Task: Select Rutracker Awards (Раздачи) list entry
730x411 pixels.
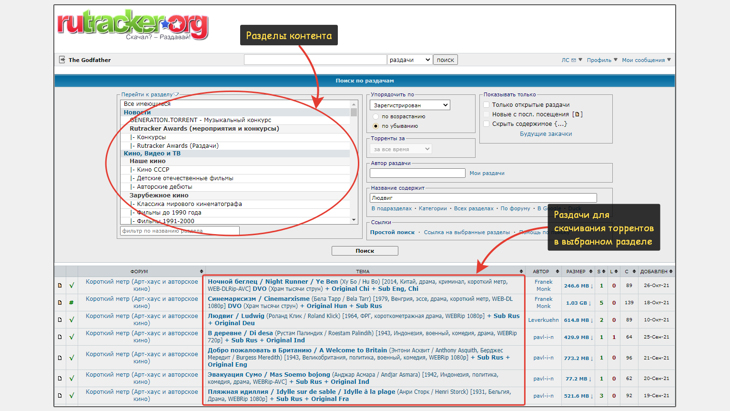Action: (235, 146)
